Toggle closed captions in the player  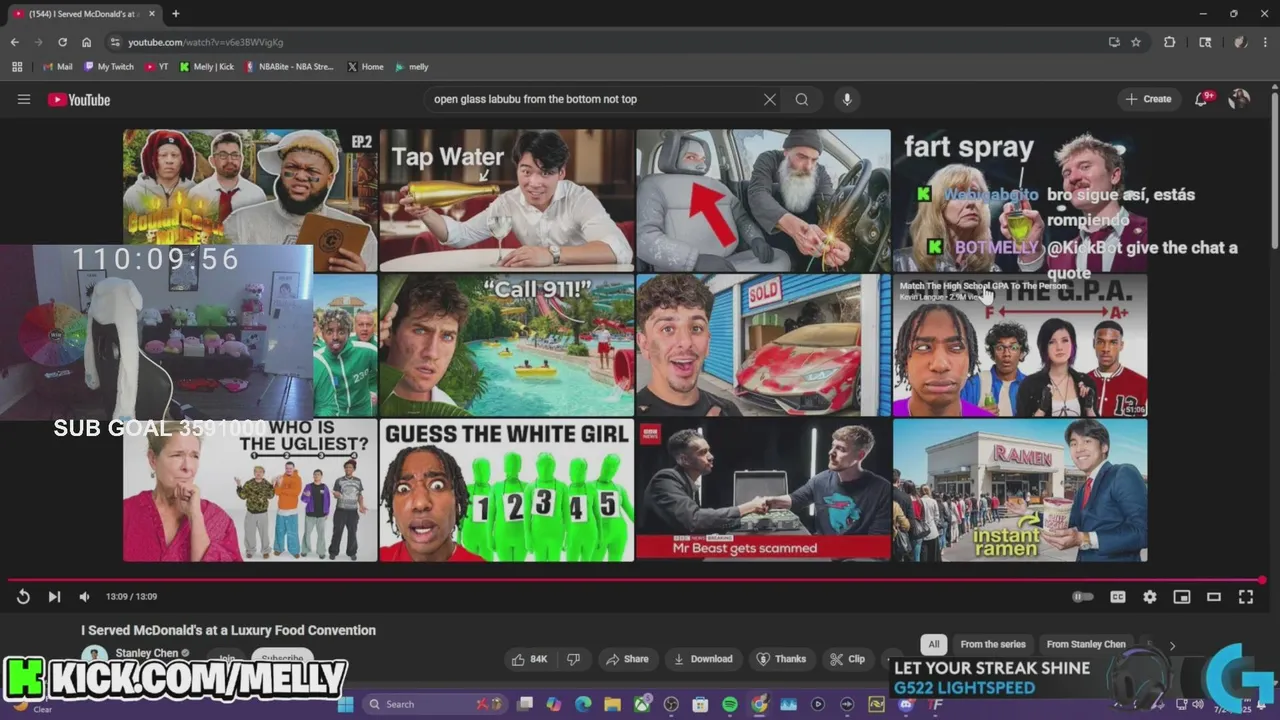[1118, 597]
